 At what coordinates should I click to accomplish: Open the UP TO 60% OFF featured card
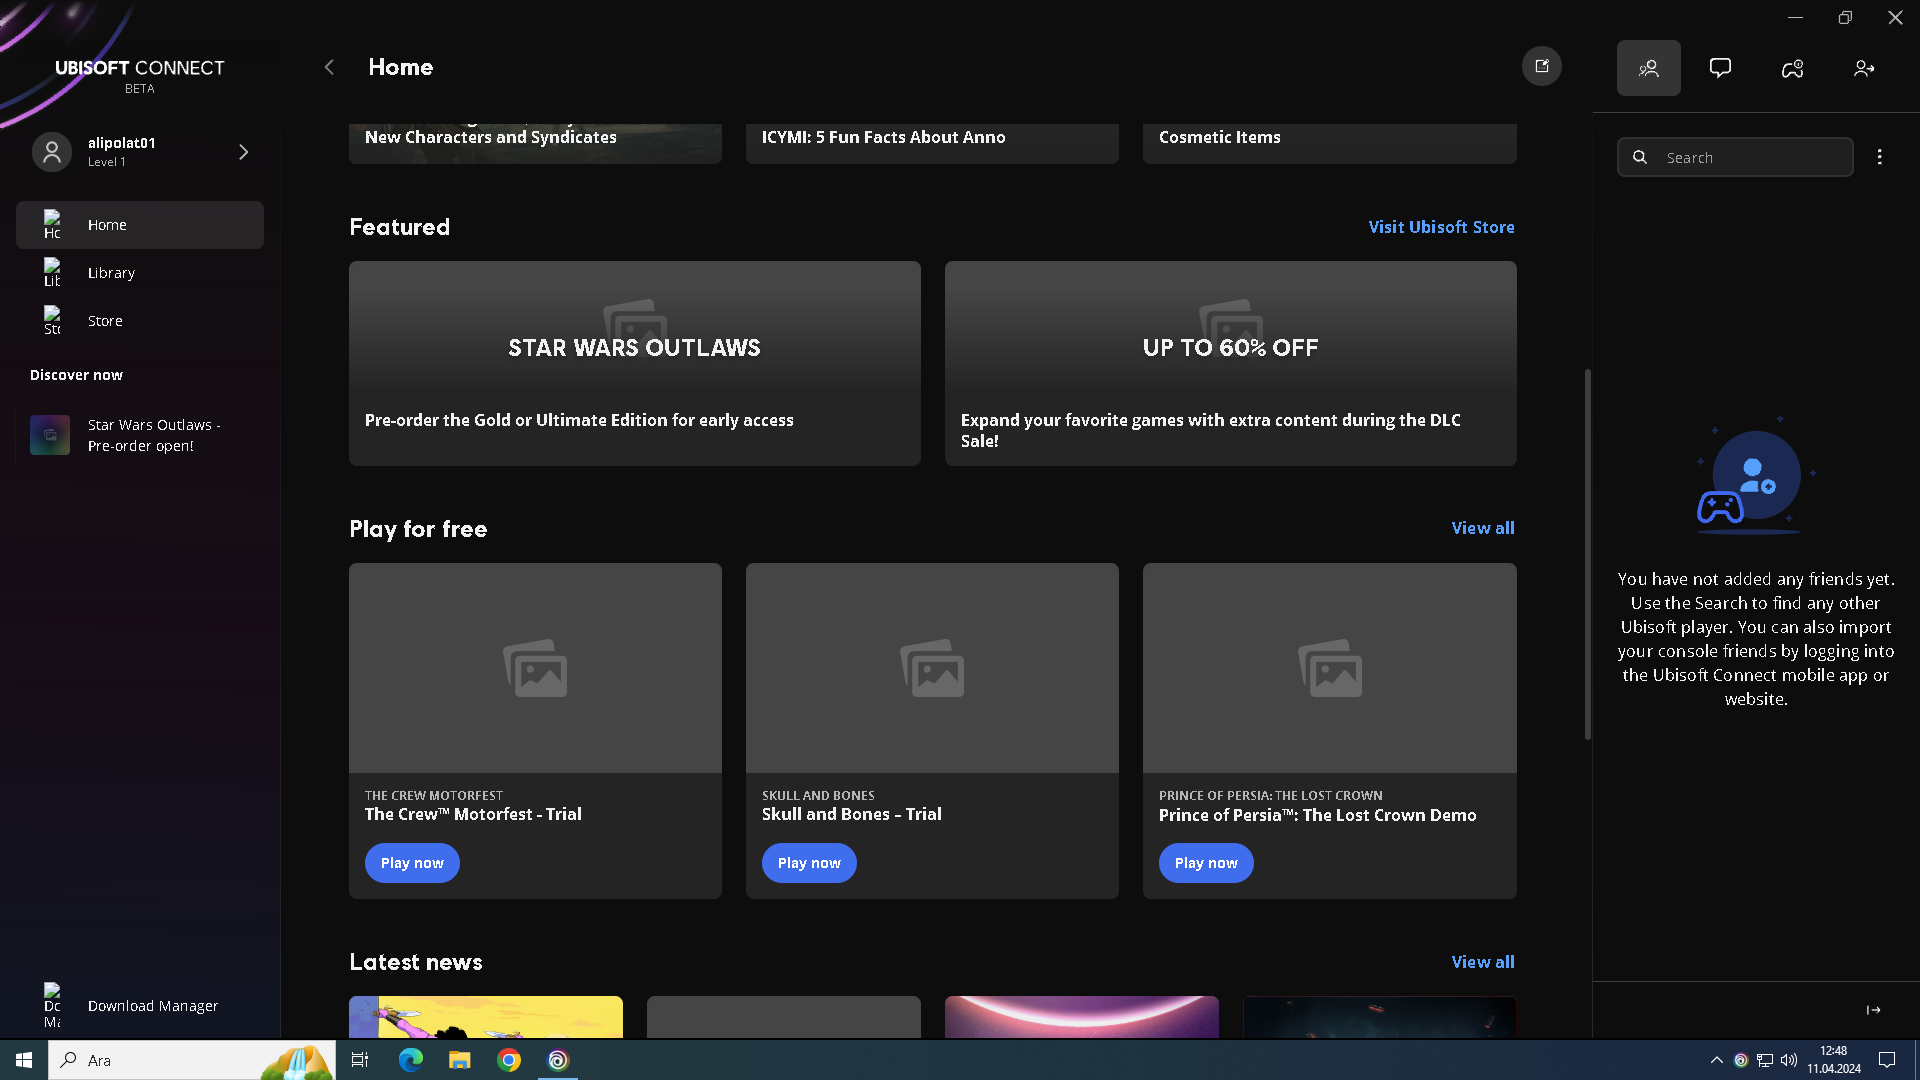(1230, 363)
